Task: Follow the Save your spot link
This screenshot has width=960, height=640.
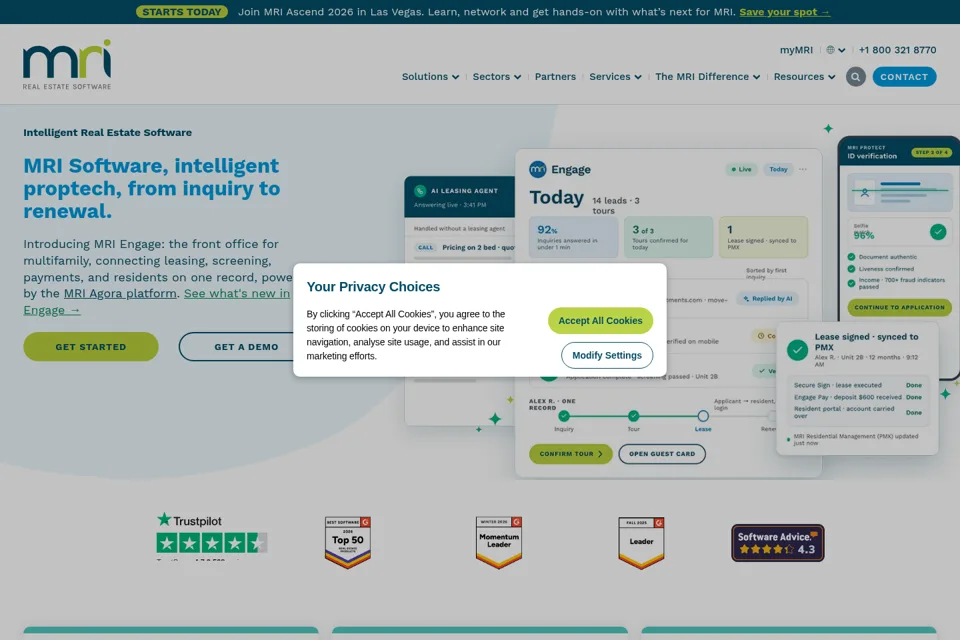Action: [784, 12]
